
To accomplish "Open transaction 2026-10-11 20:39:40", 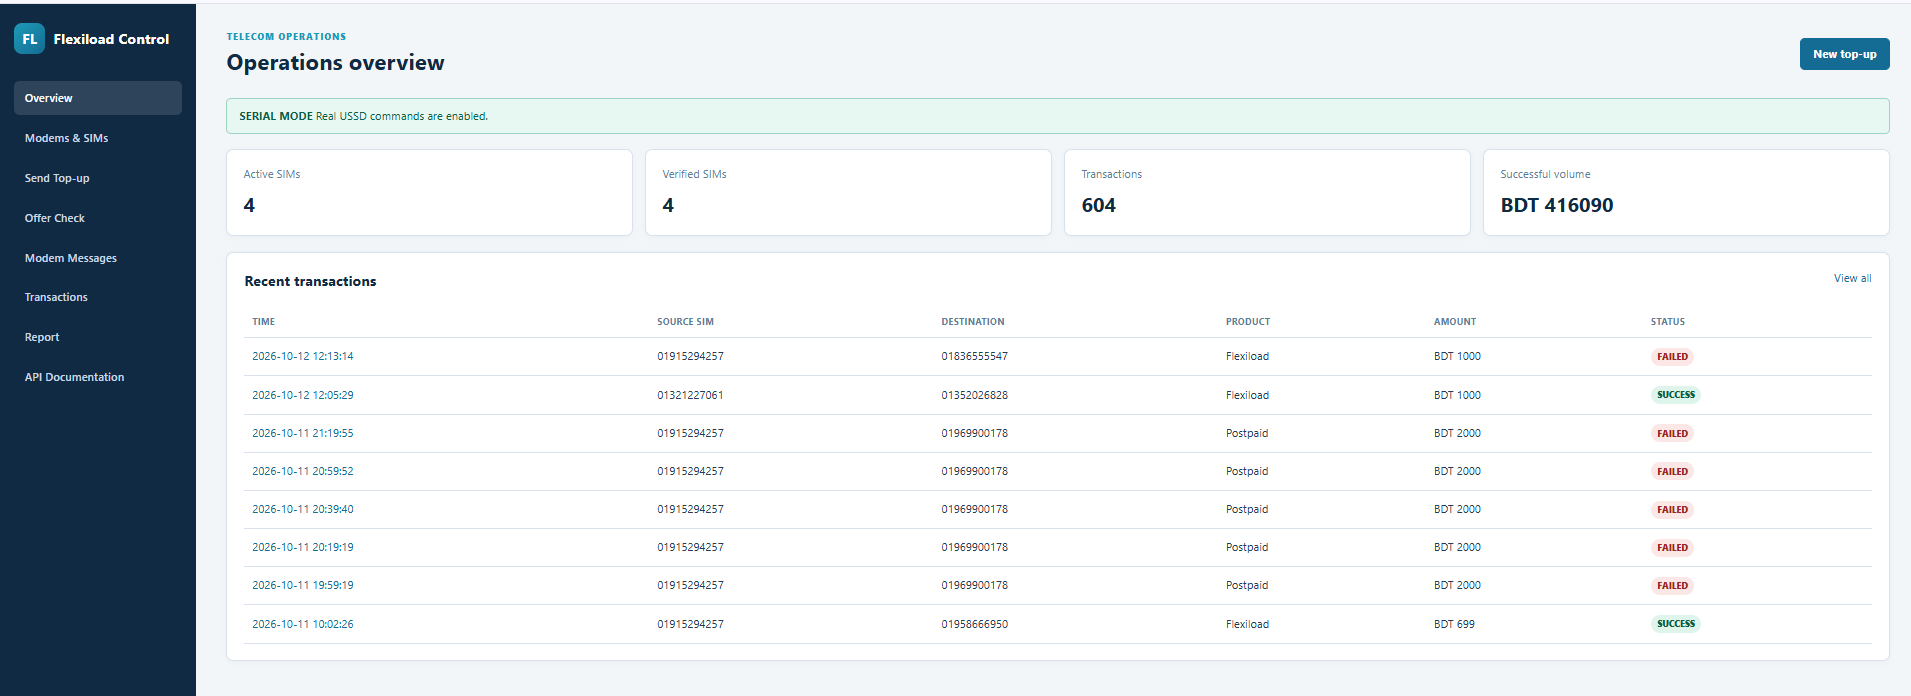I will tap(302, 509).
